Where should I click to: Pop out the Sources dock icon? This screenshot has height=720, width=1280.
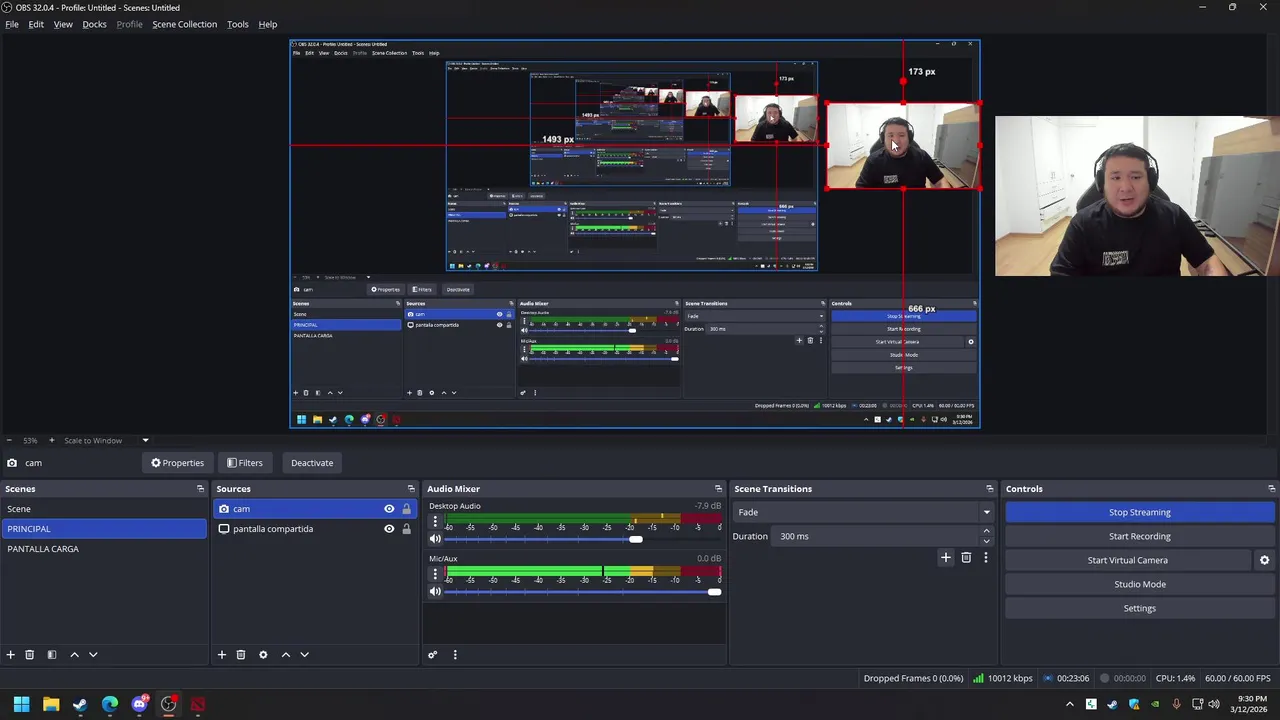(411, 489)
